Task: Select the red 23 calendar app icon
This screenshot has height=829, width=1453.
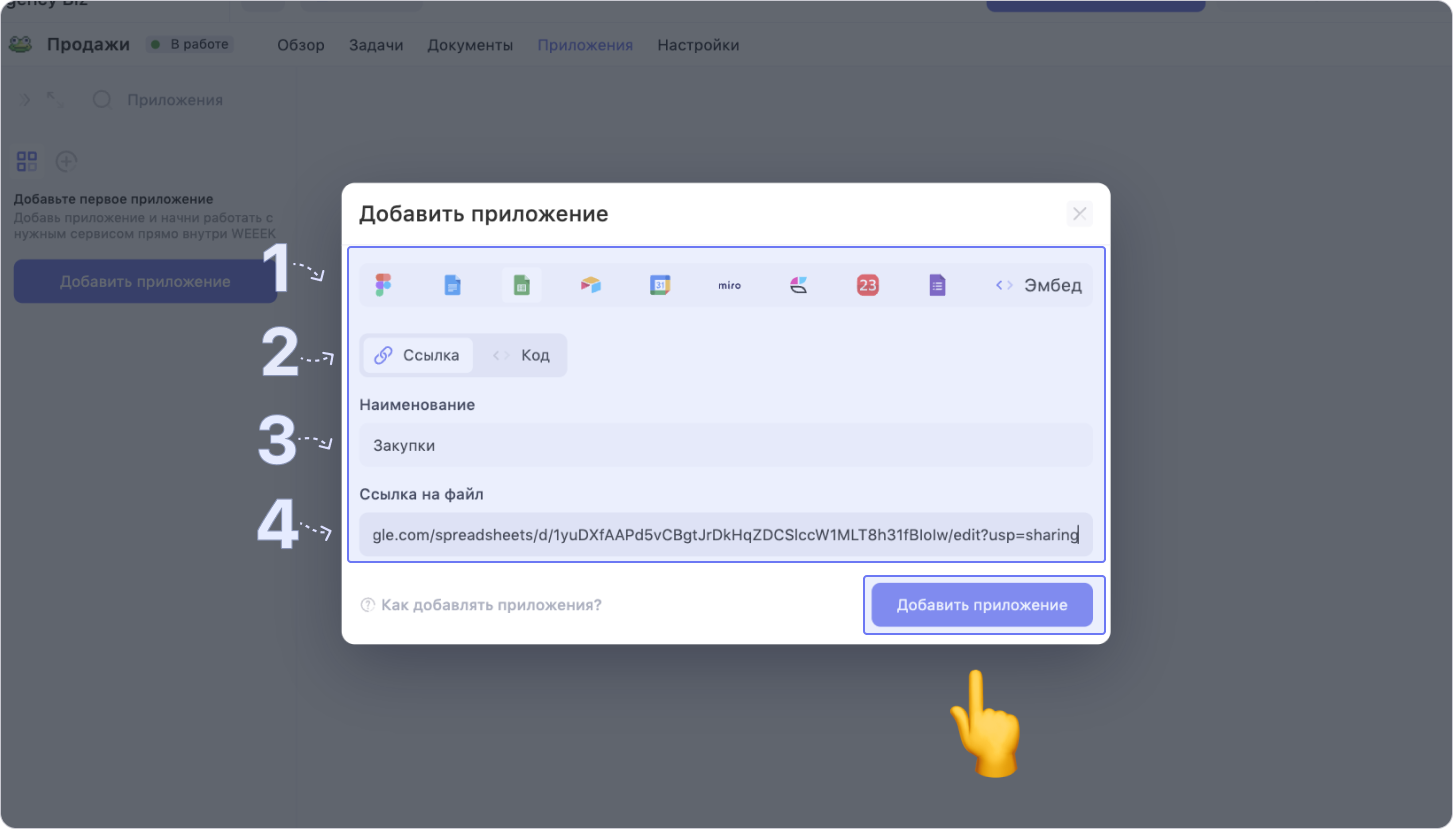Action: 867,285
